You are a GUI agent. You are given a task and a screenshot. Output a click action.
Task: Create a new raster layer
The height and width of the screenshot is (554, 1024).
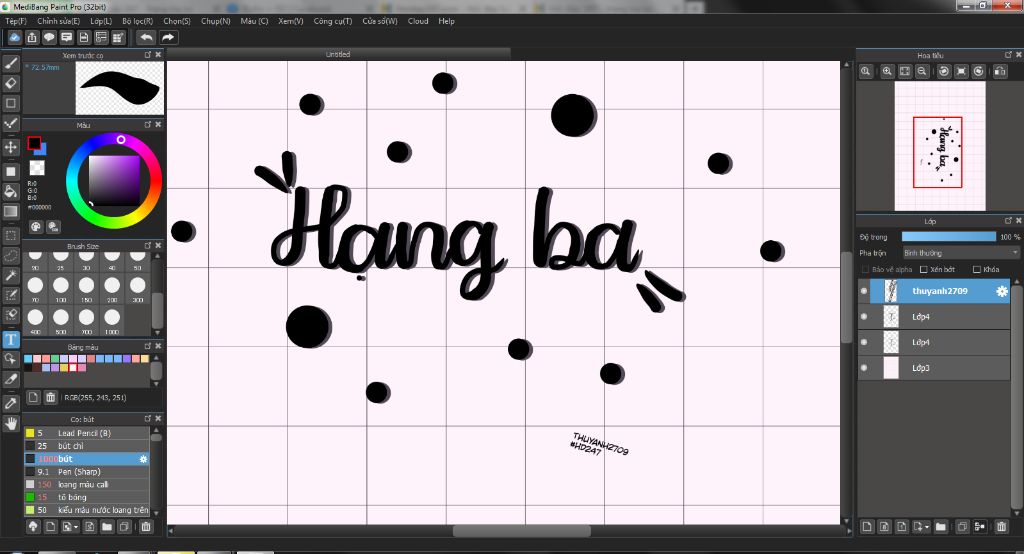867,527
